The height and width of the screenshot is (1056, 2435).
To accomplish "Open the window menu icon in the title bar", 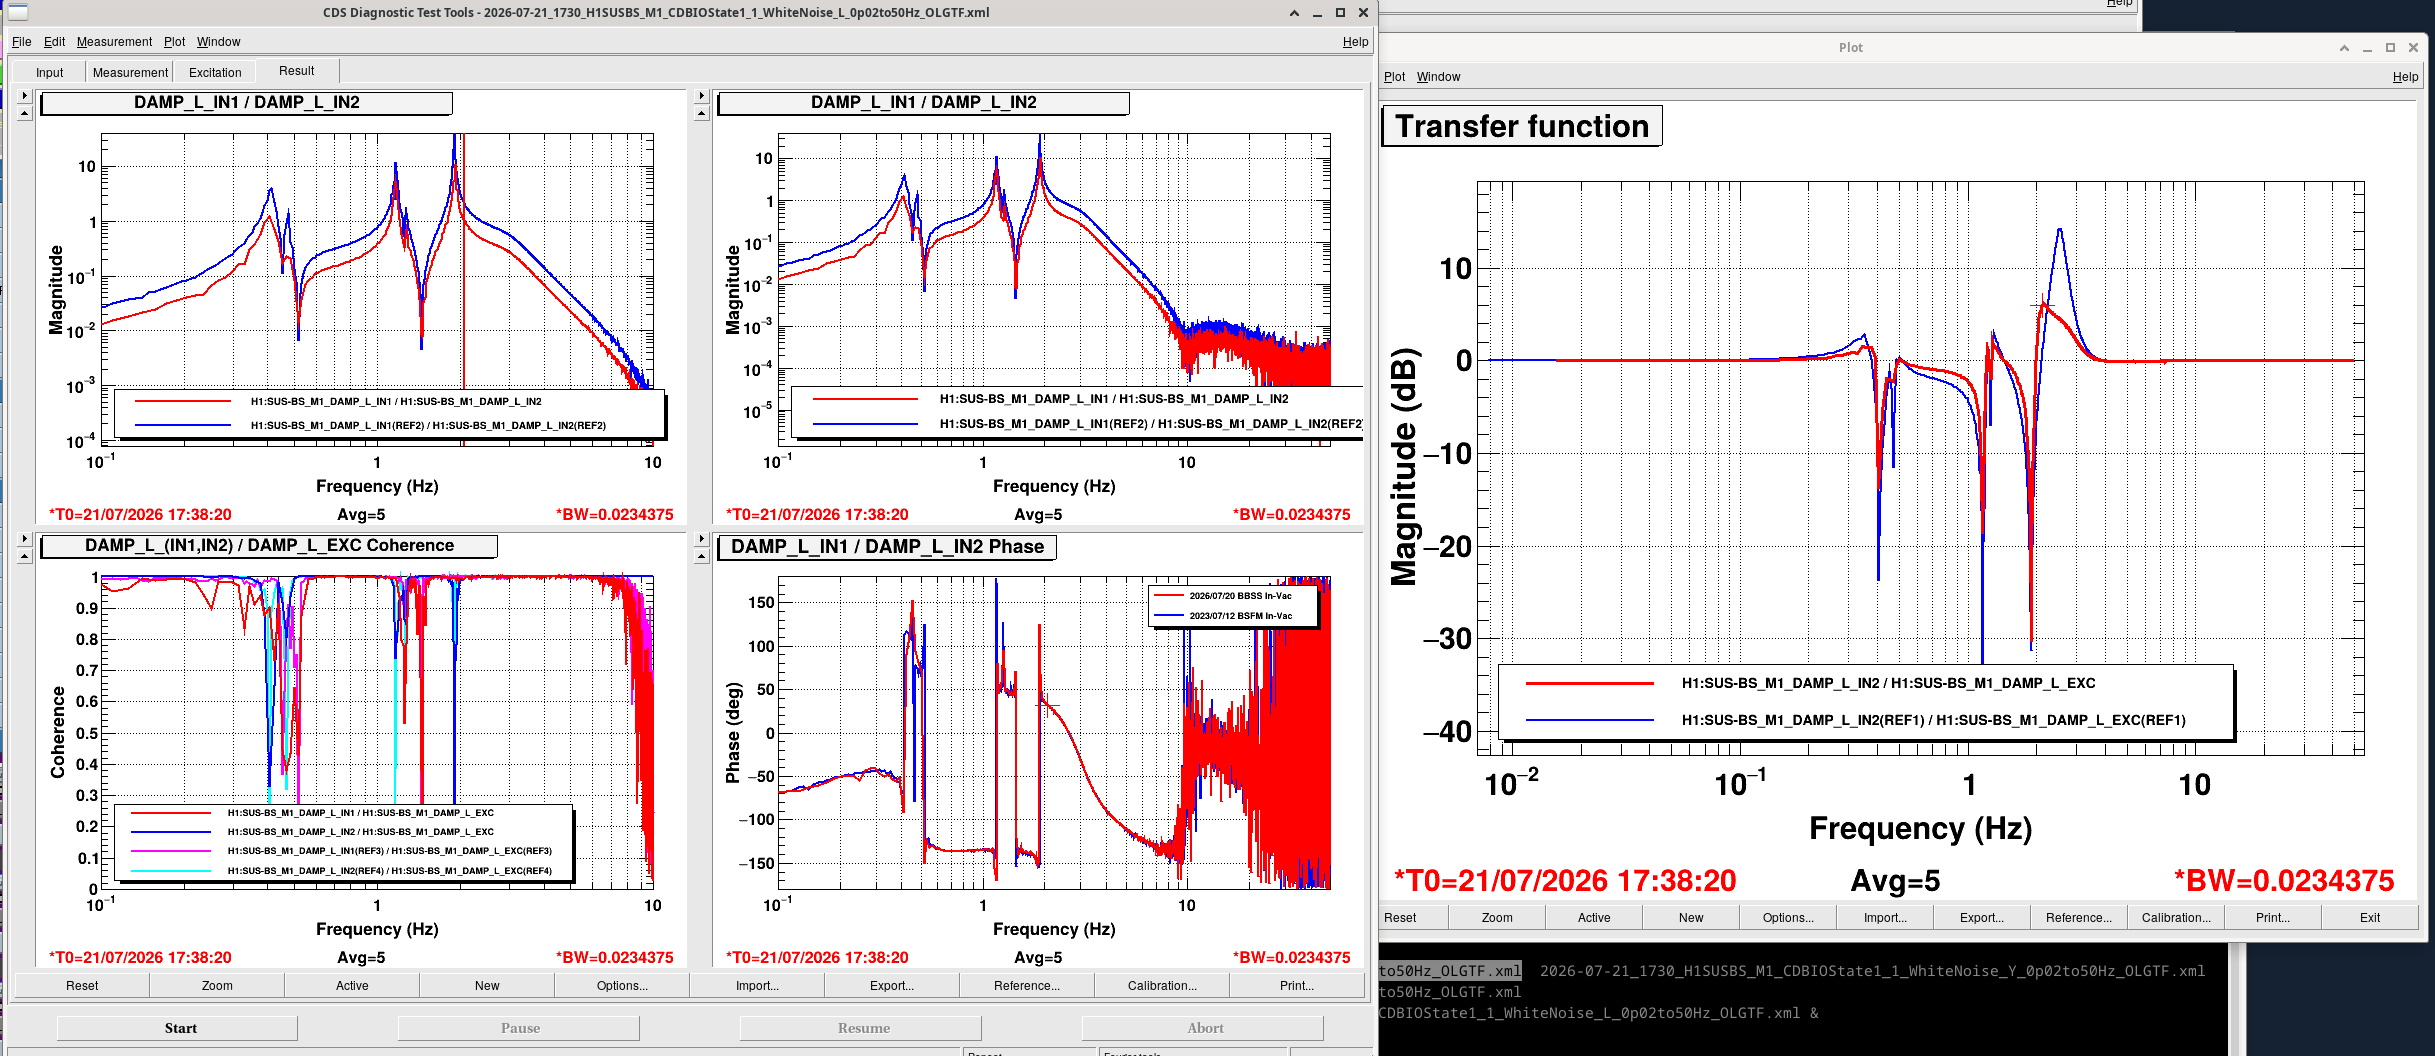I will click(x=17, y=13).
